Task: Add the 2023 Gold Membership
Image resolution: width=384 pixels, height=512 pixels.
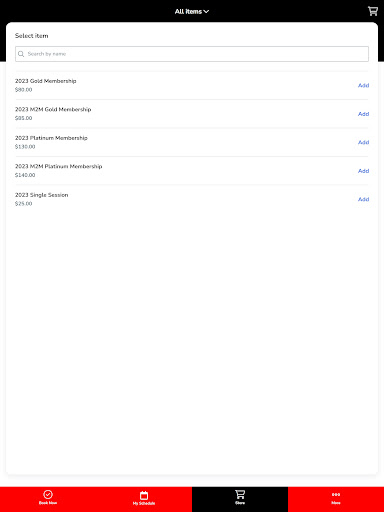Action: click(363, 85)
